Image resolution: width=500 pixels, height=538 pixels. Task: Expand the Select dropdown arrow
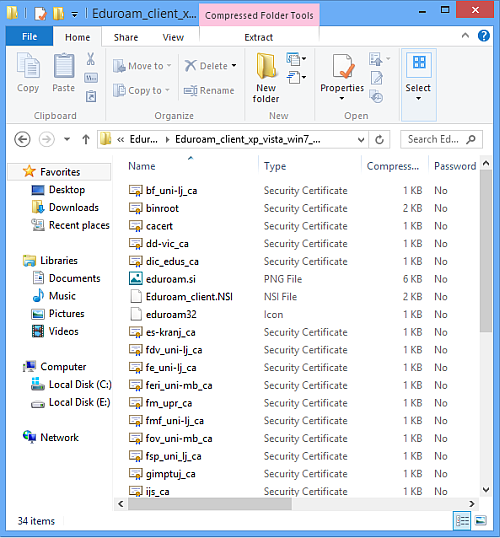click(418, 98)
